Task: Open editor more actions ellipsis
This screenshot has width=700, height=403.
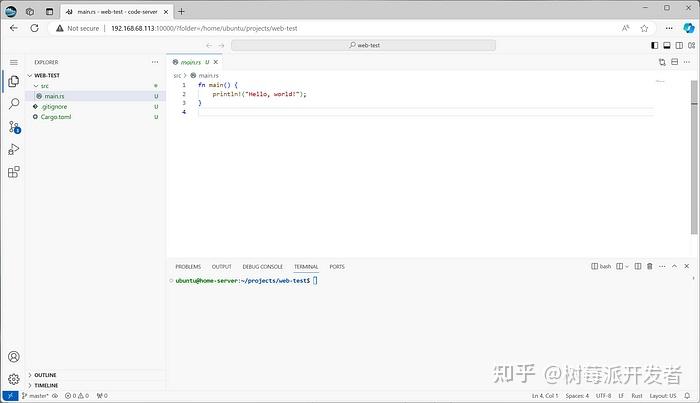Action: pos(687,62)
